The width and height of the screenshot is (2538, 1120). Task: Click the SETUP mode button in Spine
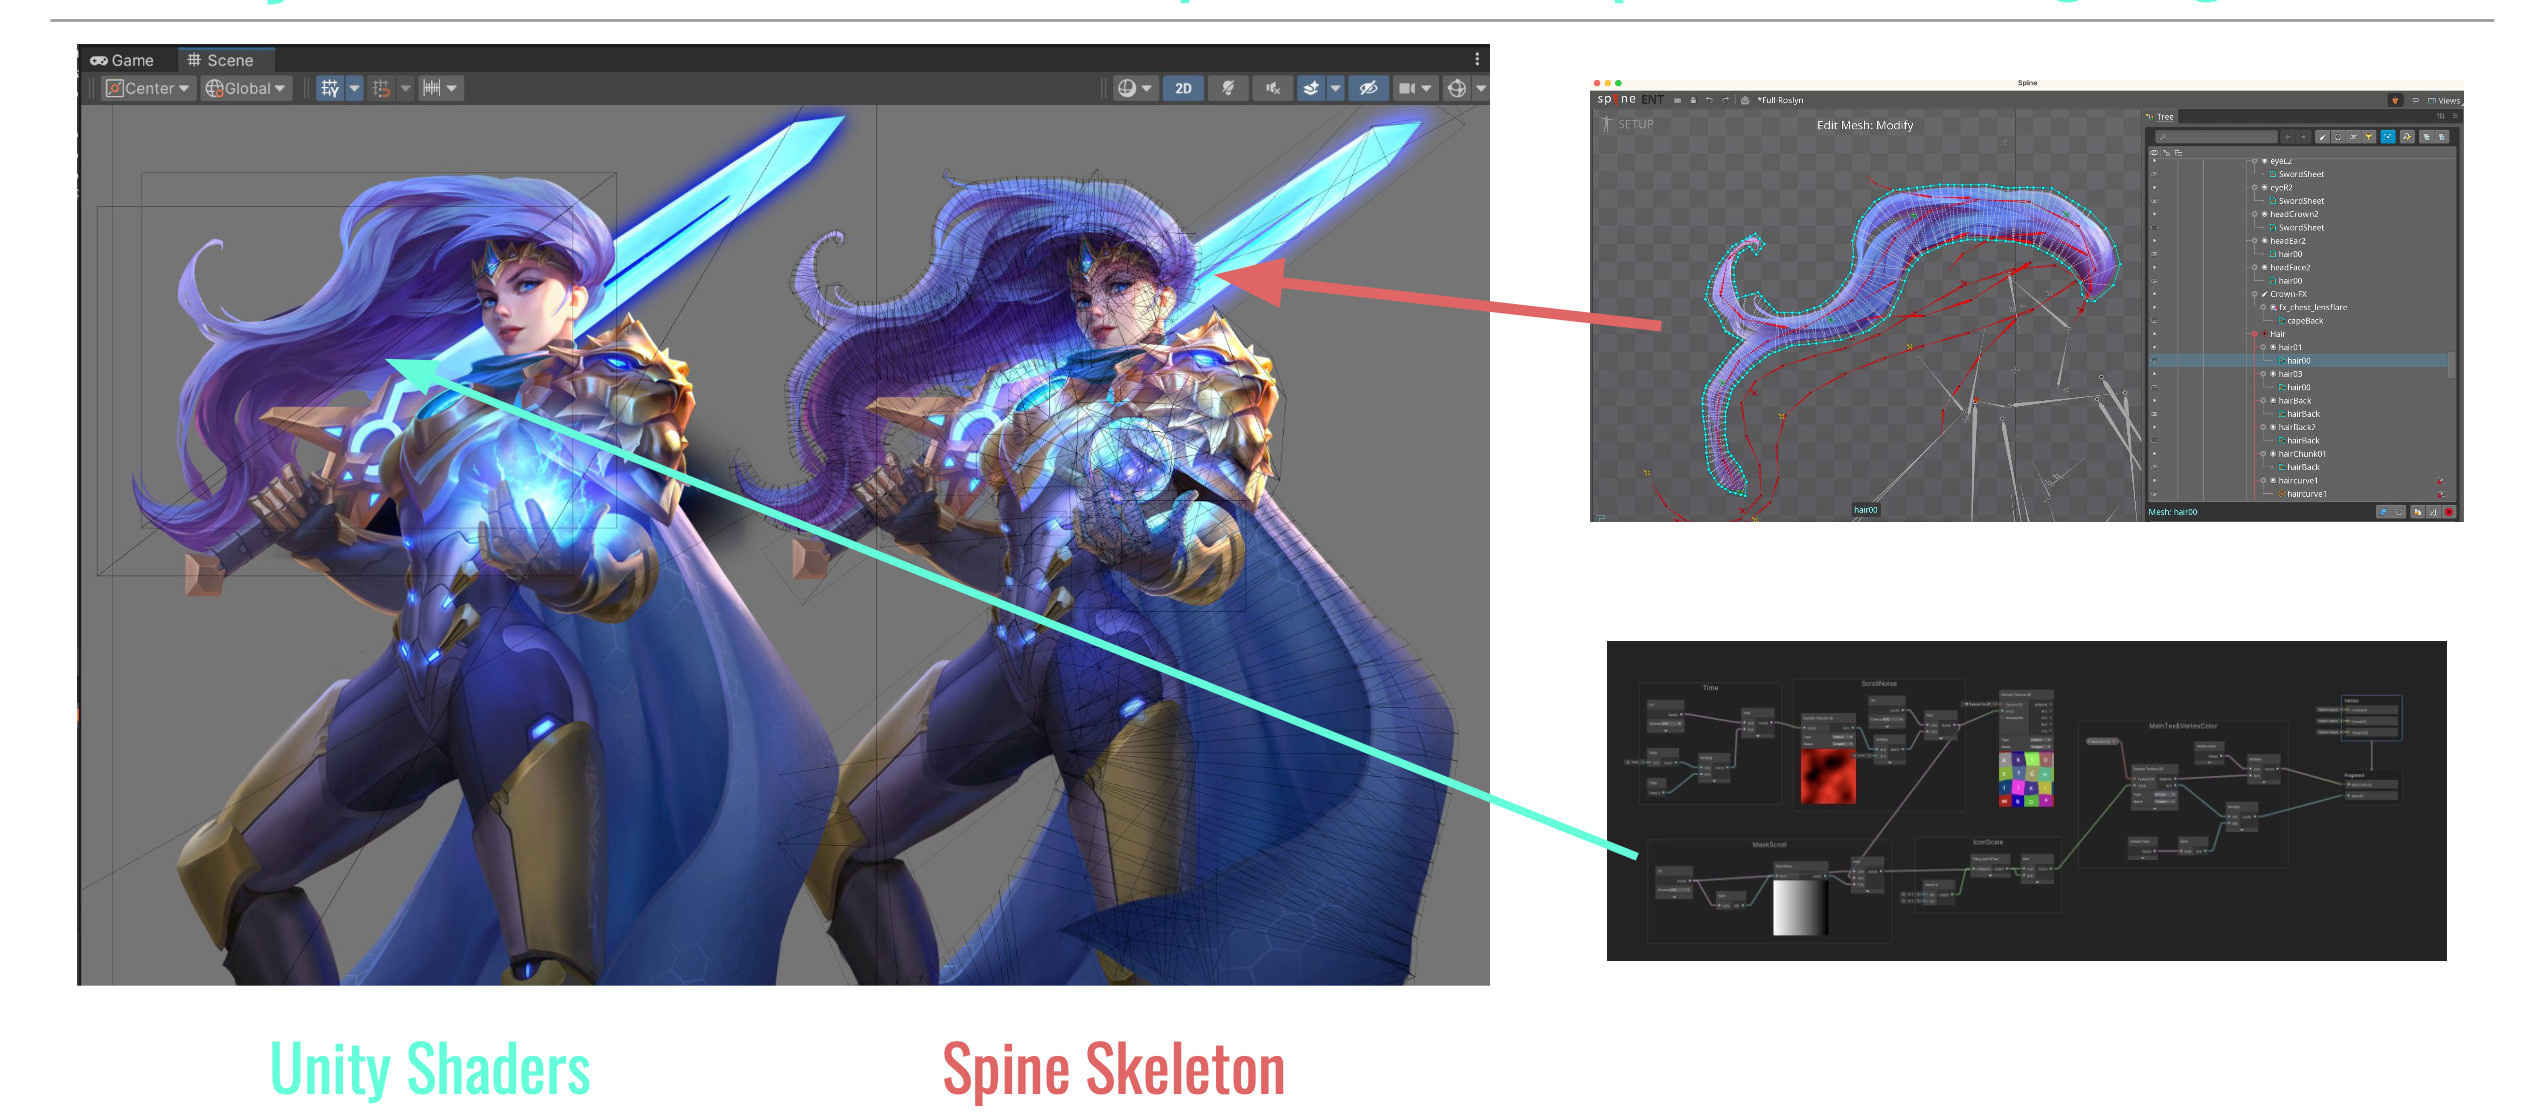click(x=1636, y=126)
